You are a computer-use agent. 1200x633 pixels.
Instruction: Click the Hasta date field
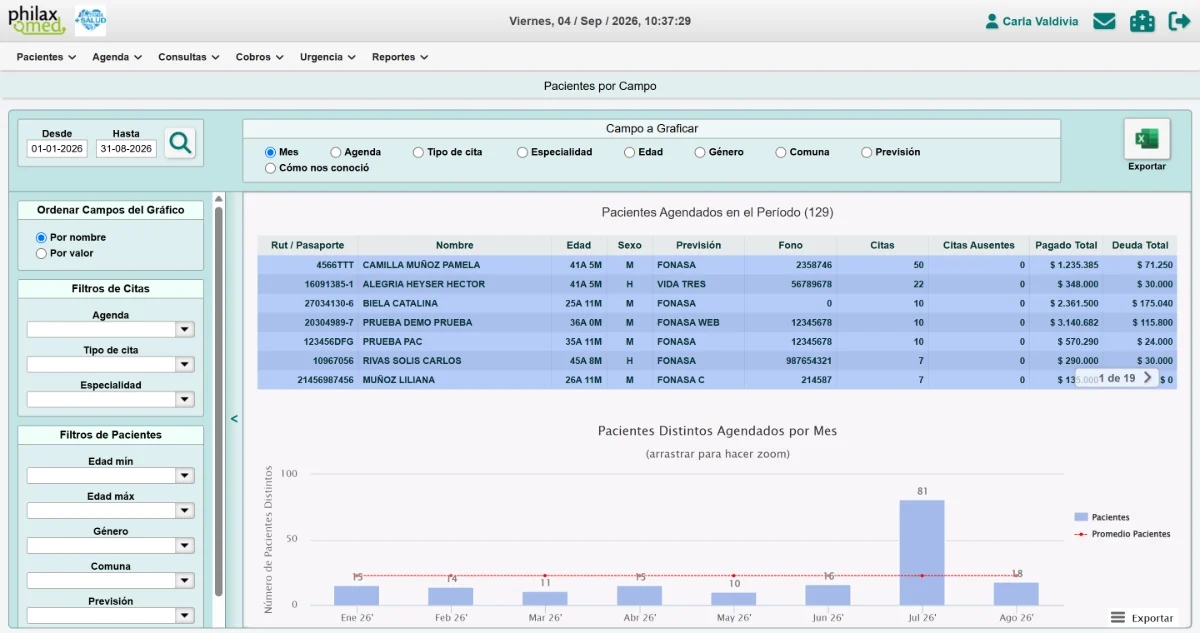(x=126, y=149)
